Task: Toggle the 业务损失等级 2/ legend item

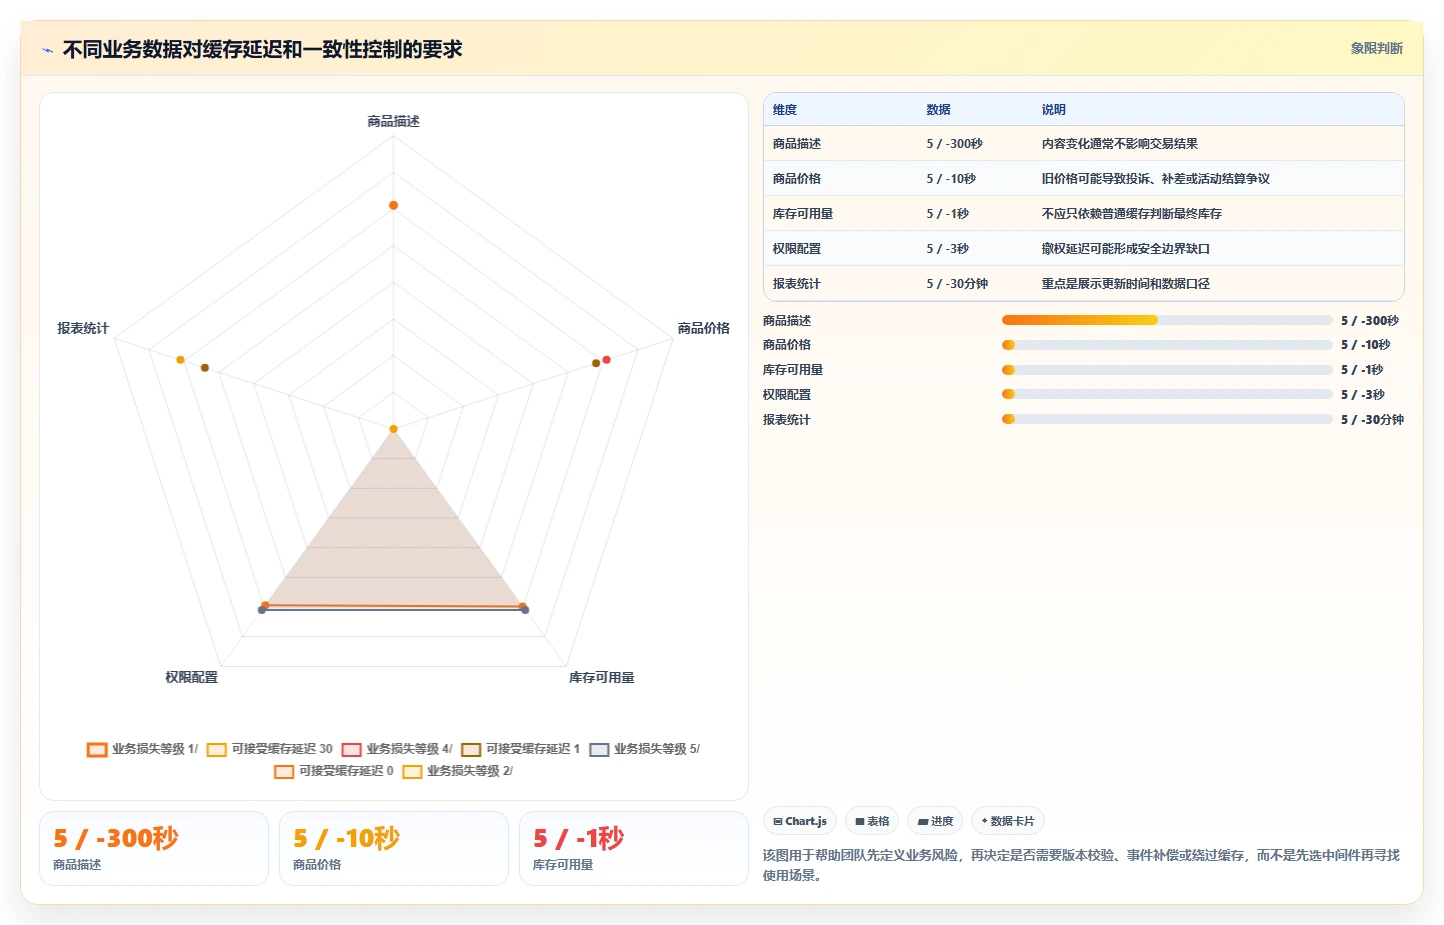Action: tap(457, 771)
